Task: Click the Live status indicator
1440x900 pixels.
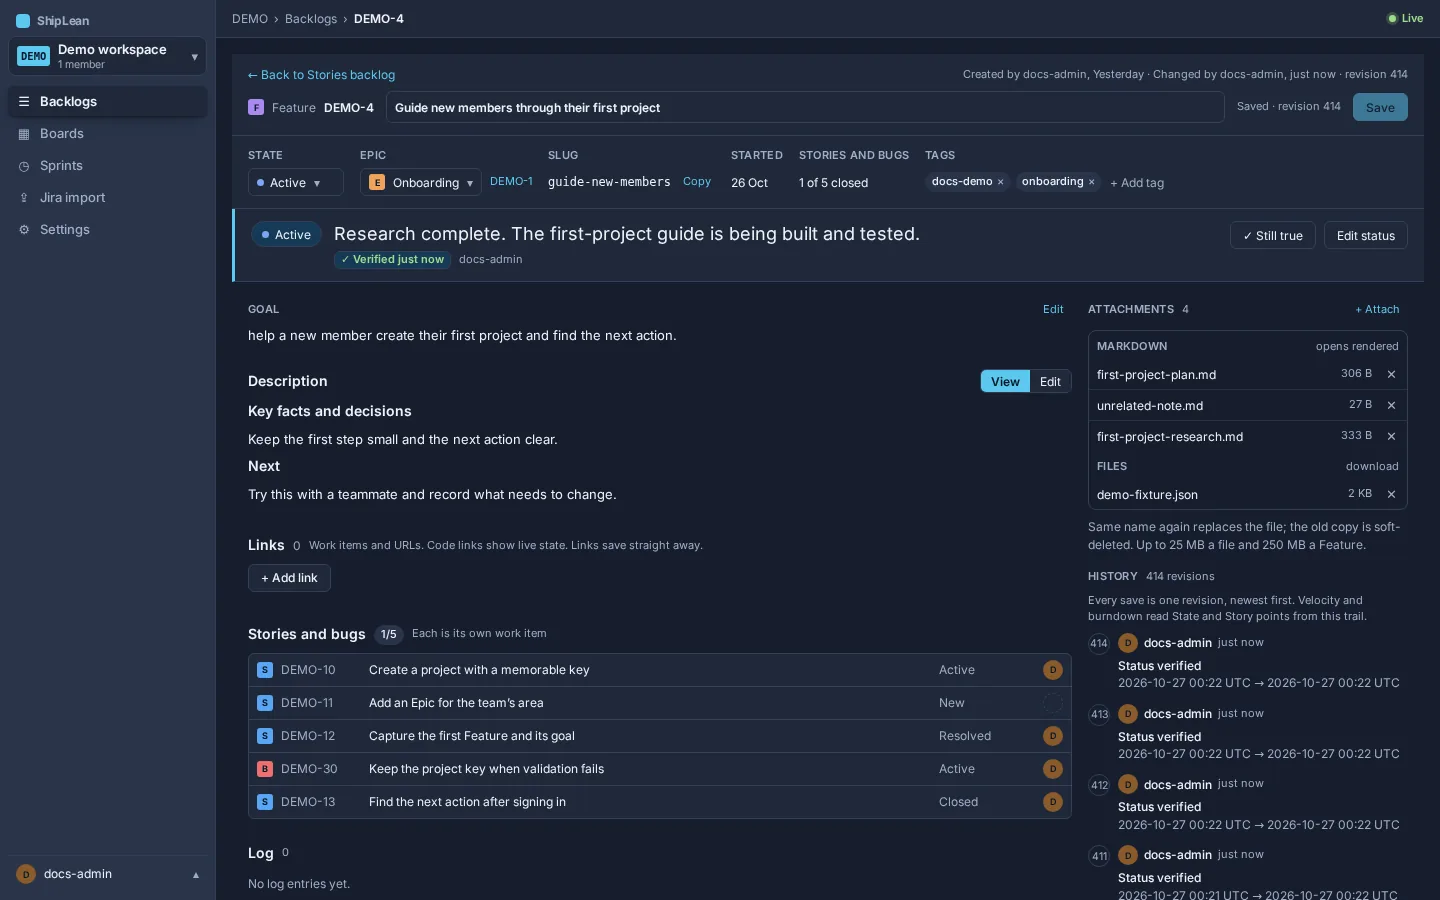Action: point(1405,18)
